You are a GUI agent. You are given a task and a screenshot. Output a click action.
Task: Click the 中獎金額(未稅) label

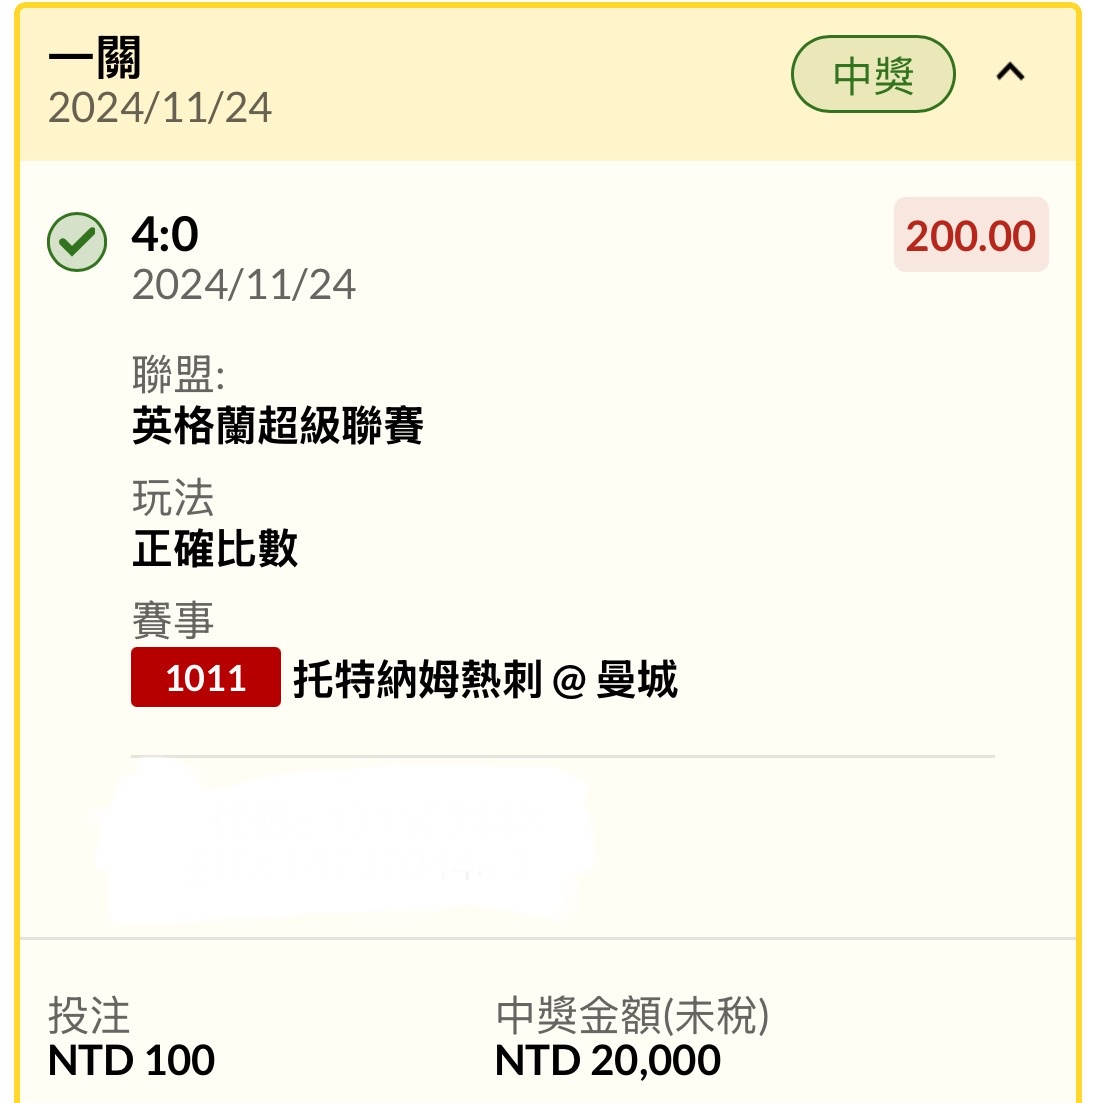pyautogui.click(x=632, y=1016)
